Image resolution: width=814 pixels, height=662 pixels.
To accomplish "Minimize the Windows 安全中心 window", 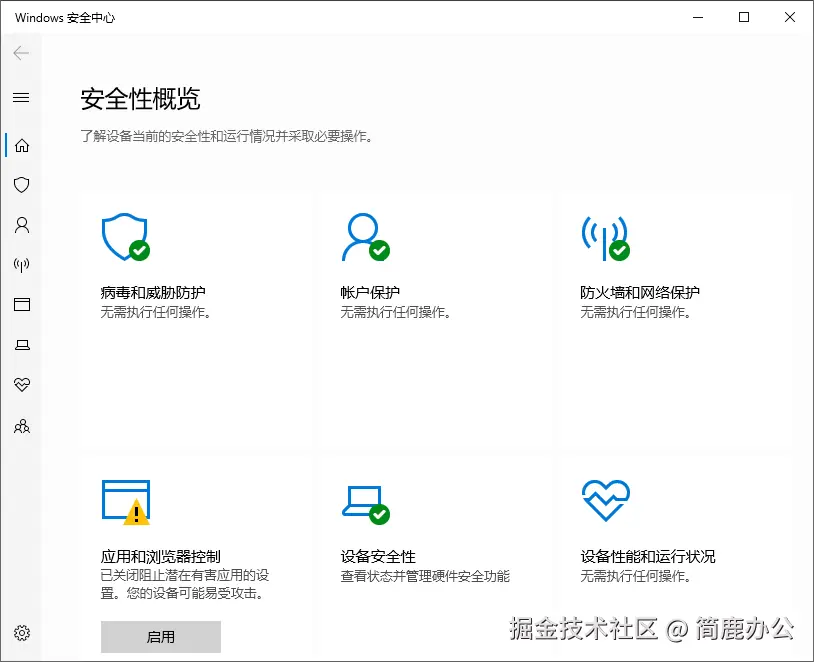I will click(x=698, y=17).
